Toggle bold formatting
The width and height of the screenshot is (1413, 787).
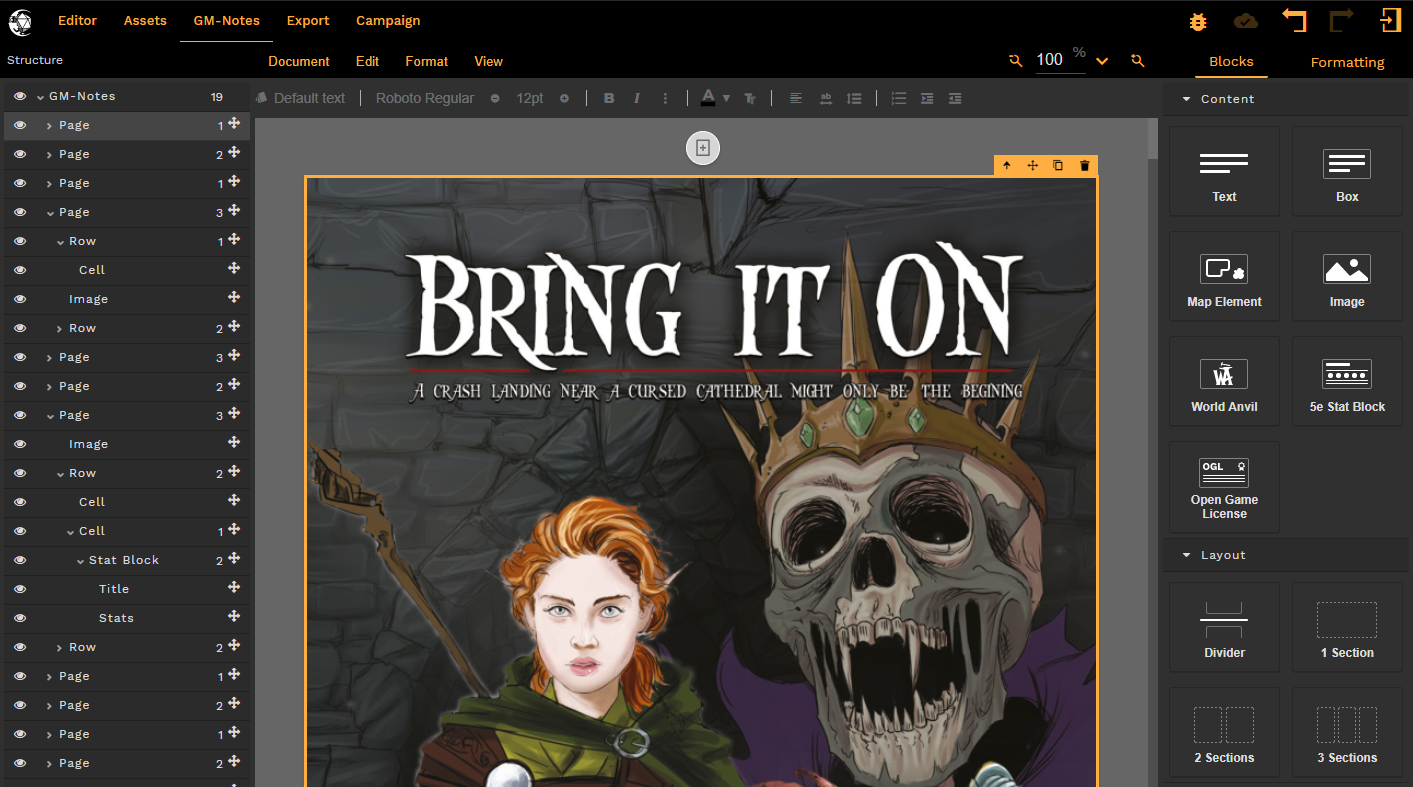point(609,98)
